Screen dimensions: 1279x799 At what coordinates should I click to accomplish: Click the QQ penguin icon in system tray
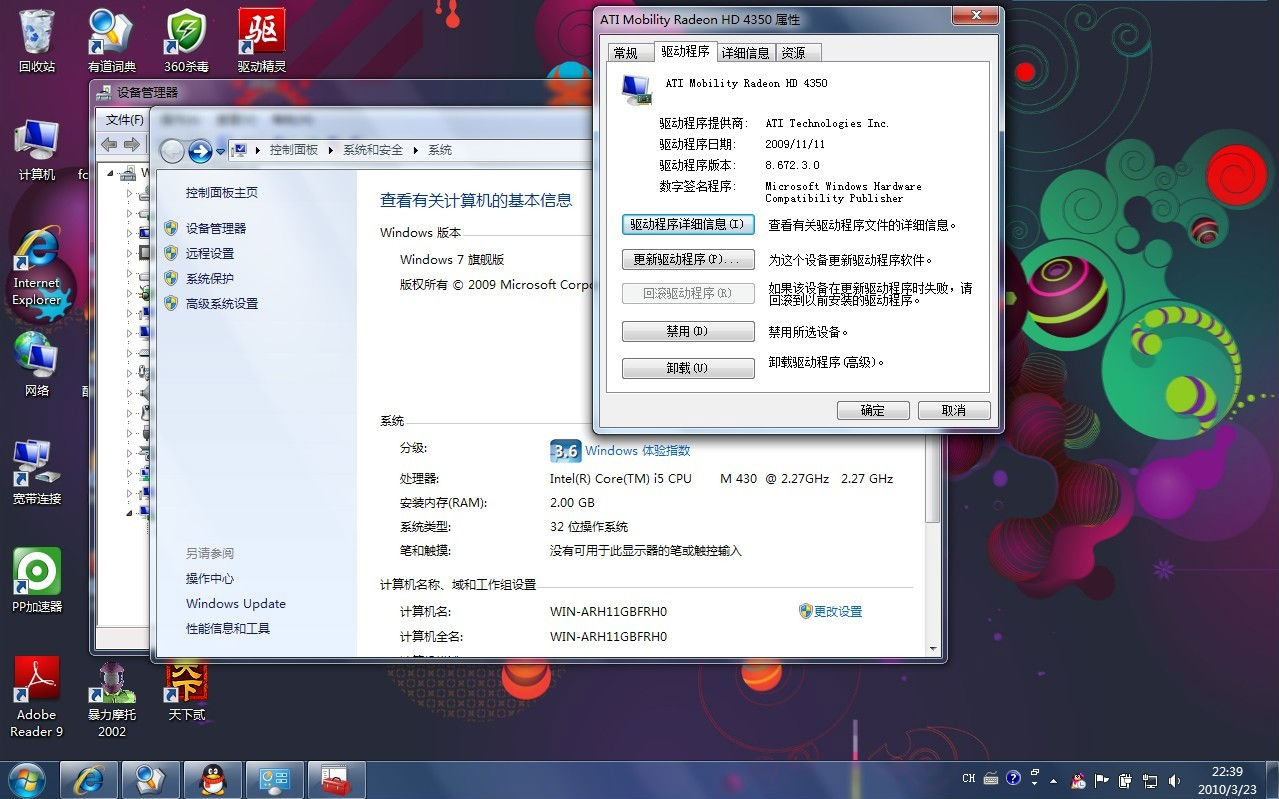[1078, 779]
